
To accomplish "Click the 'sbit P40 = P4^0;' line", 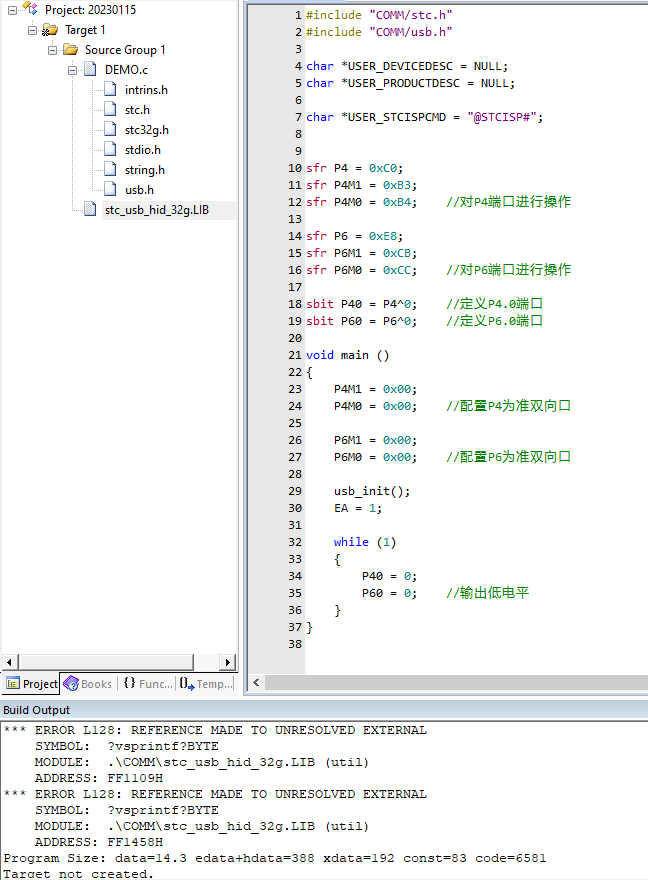I will point(362,304).
